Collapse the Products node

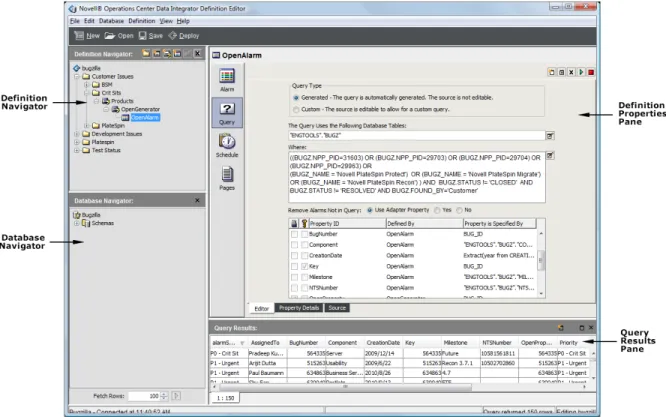point(96,101)
